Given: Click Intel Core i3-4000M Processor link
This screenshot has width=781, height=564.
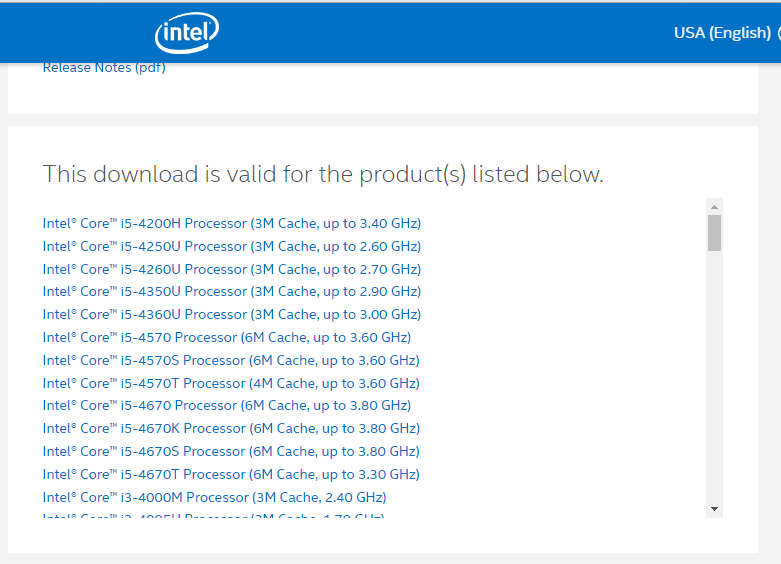Looking at the screenshot, I should click(214, 498).
